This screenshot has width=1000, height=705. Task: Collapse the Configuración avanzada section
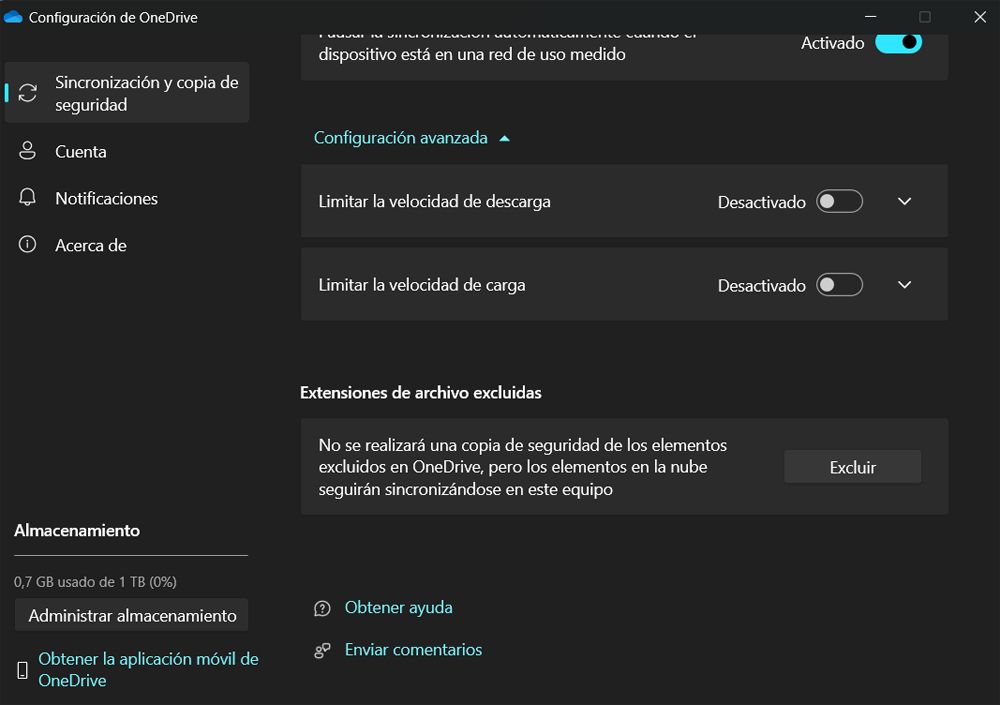tap(410, 137)
